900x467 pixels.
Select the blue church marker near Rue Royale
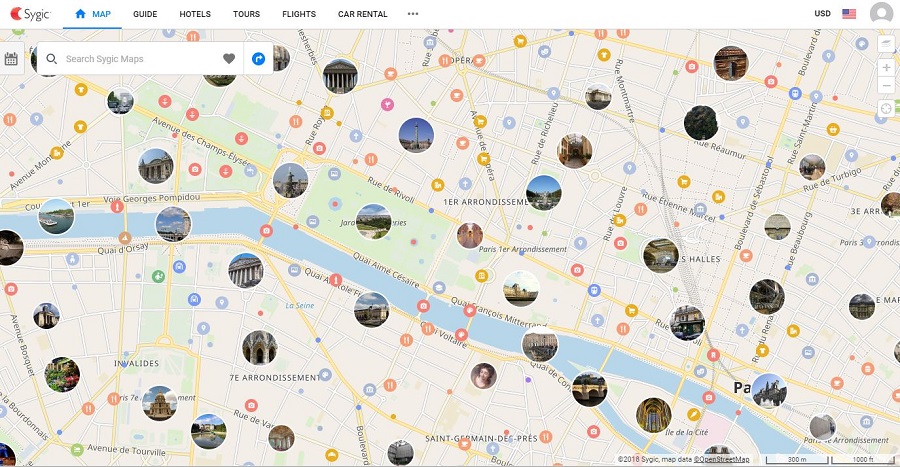point(356,136)
